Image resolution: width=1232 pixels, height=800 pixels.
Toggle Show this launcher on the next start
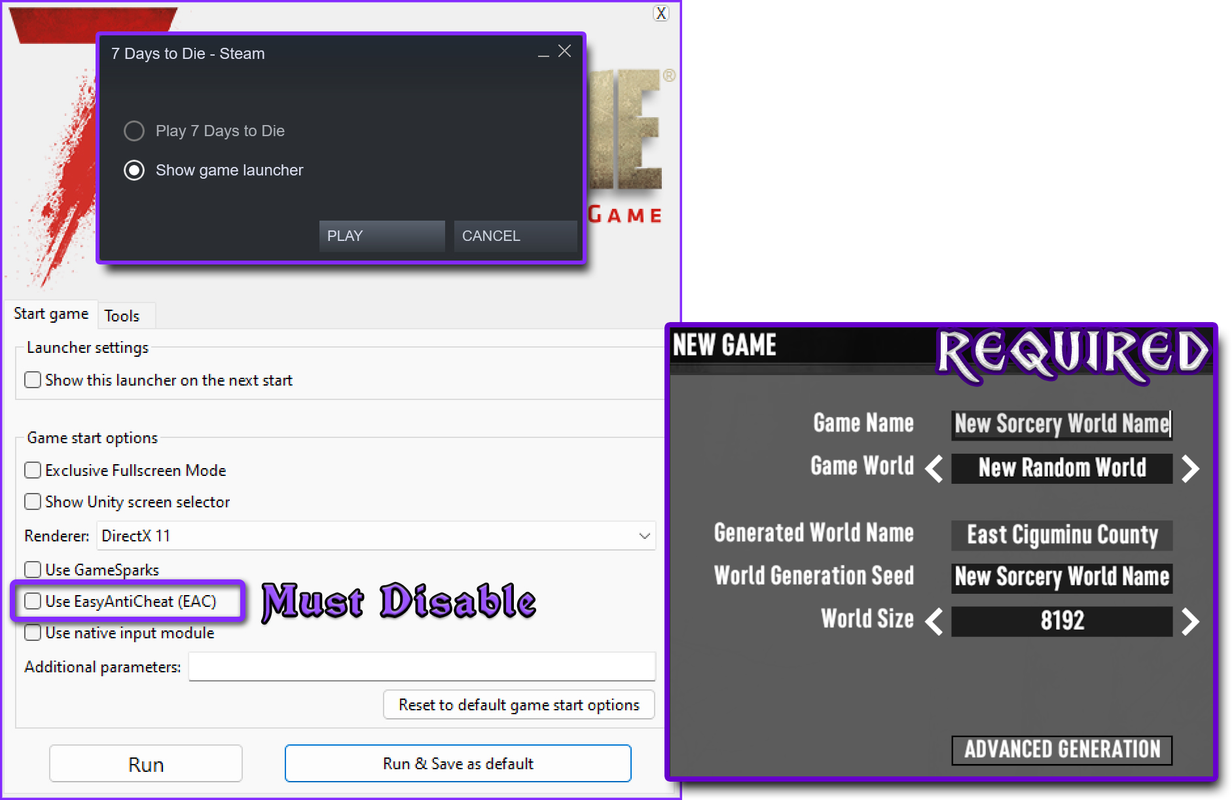pos(33,380)
